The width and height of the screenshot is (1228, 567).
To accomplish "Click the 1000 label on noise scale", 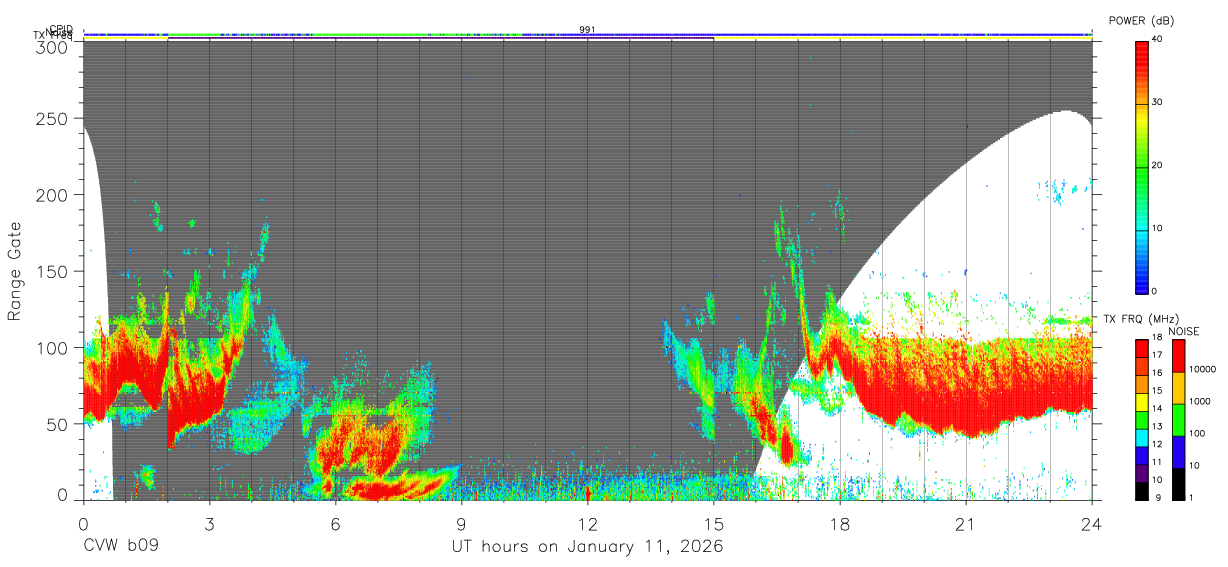I will pyautogui.click(x=1198, y=400).
